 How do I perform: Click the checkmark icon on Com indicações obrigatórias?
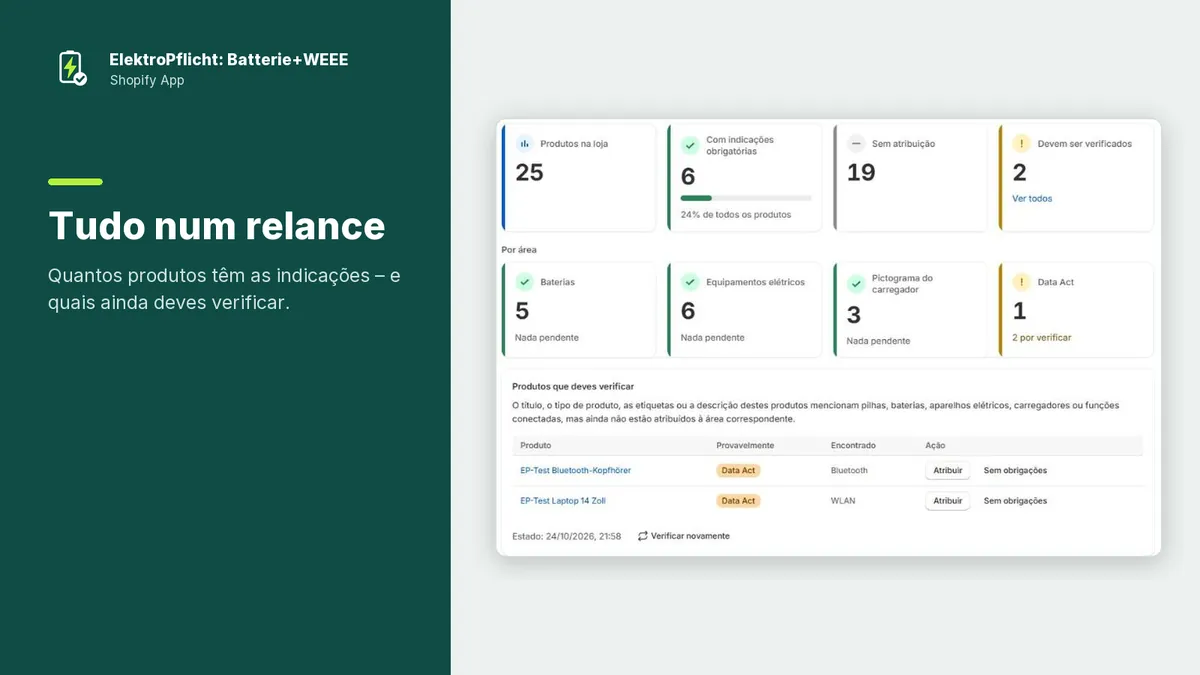coord(690,145)
